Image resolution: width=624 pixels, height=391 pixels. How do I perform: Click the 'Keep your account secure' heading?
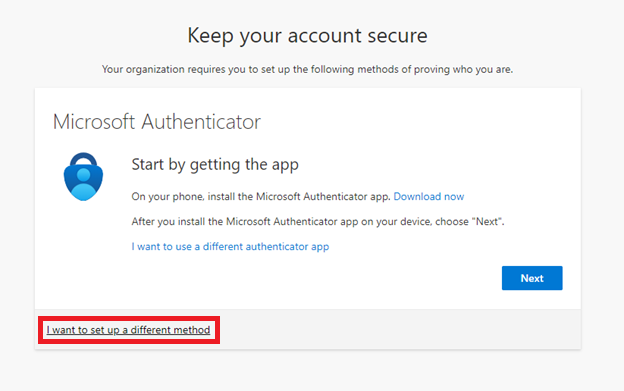[x=307, y=36]
